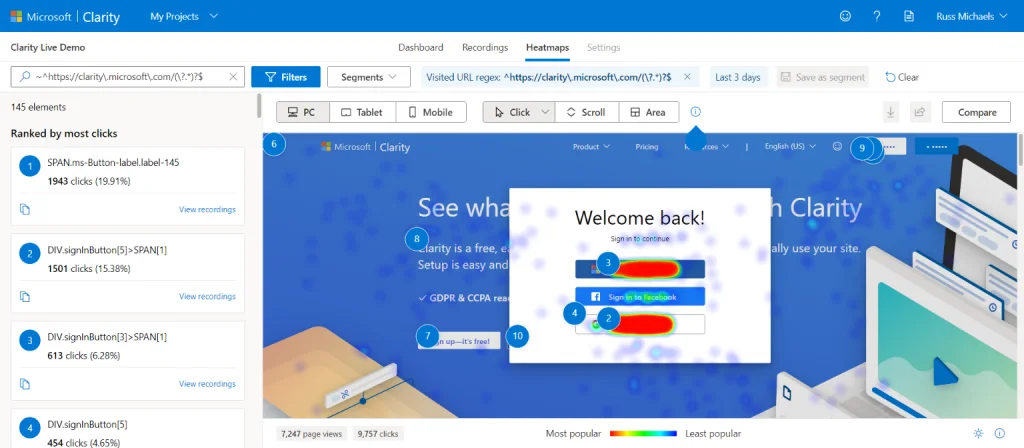
Task: Clear all filters with Clear
Action: click(902, 77)
